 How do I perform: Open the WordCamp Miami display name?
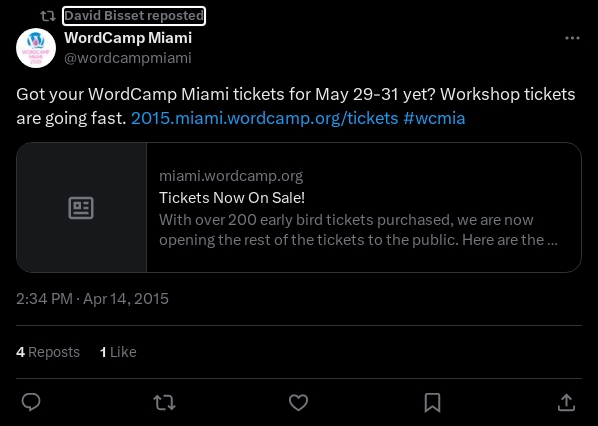(128, 38)
